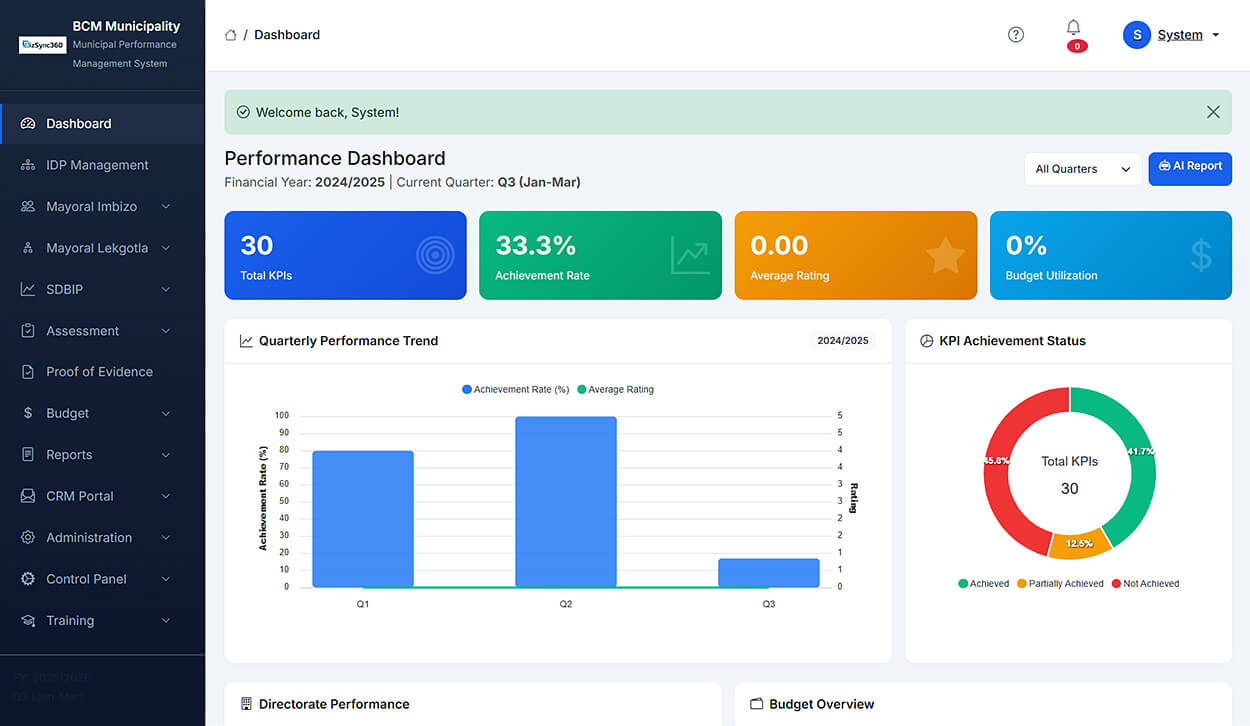This screenshot has width=1250, height=726.
Task: Toggle Not Achieved legend in donut chart
Action: [x=1144, y=584]
